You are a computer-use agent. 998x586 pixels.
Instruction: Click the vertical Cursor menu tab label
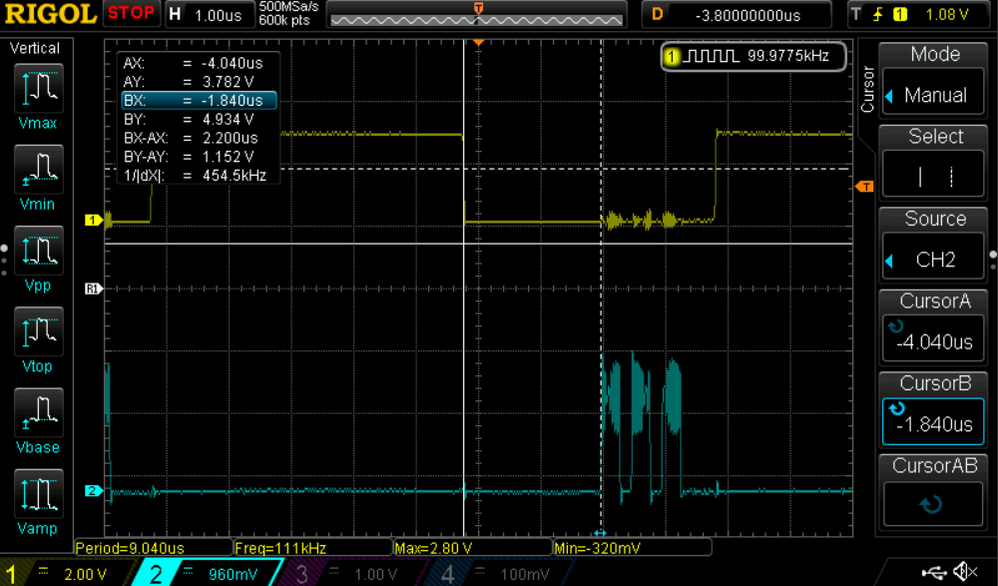(867, 89)
